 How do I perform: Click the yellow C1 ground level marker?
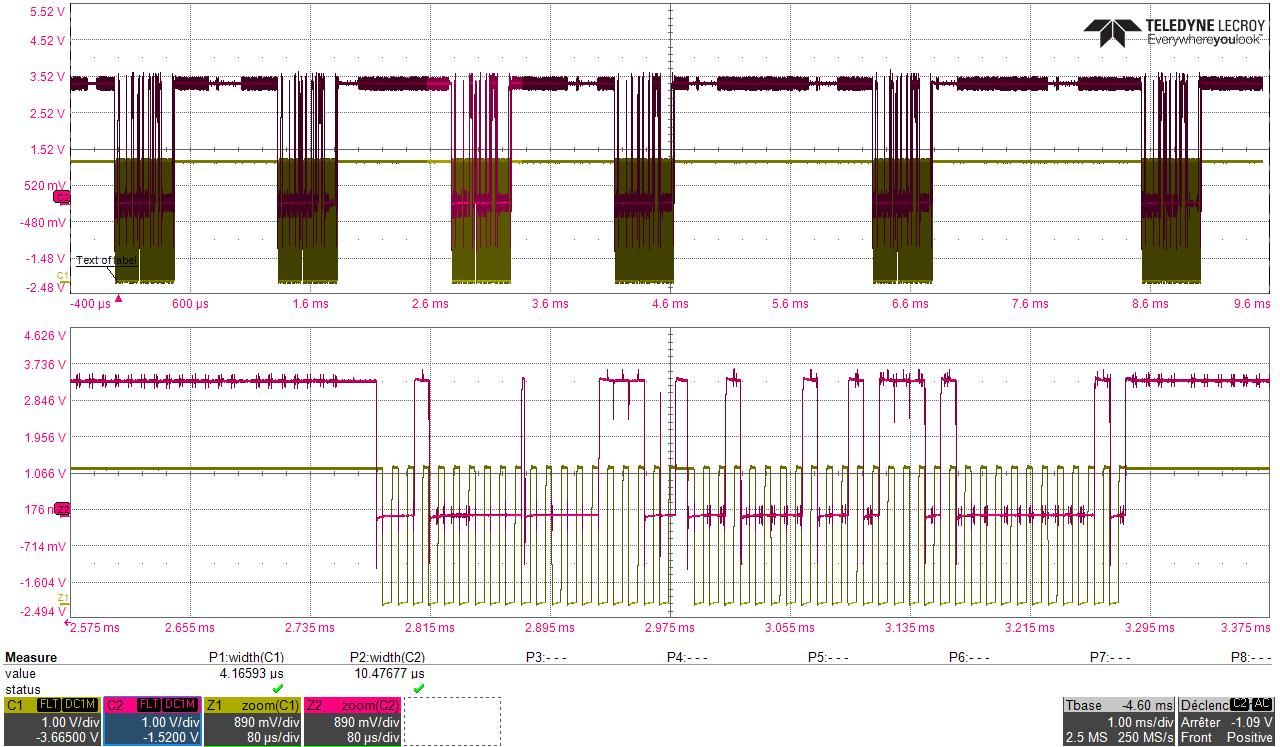pyautogui.click(x=62, y=276)
